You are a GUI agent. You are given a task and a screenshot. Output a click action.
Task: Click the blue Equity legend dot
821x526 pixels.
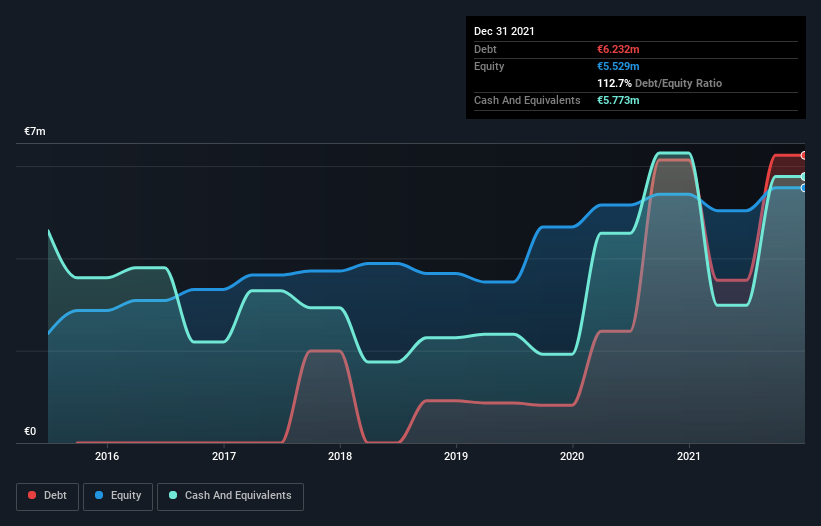(x=99, y=495)
